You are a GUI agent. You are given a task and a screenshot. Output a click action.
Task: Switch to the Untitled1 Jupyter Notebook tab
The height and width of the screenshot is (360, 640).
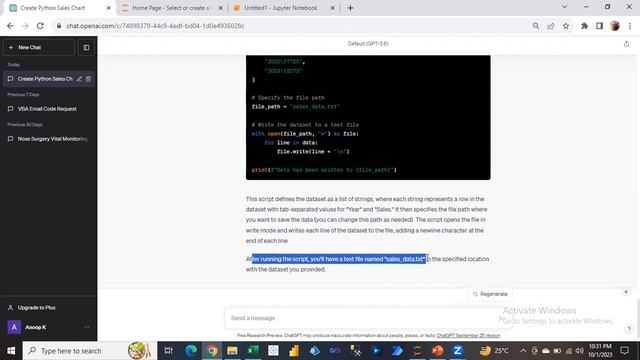[x=281, y=8]
